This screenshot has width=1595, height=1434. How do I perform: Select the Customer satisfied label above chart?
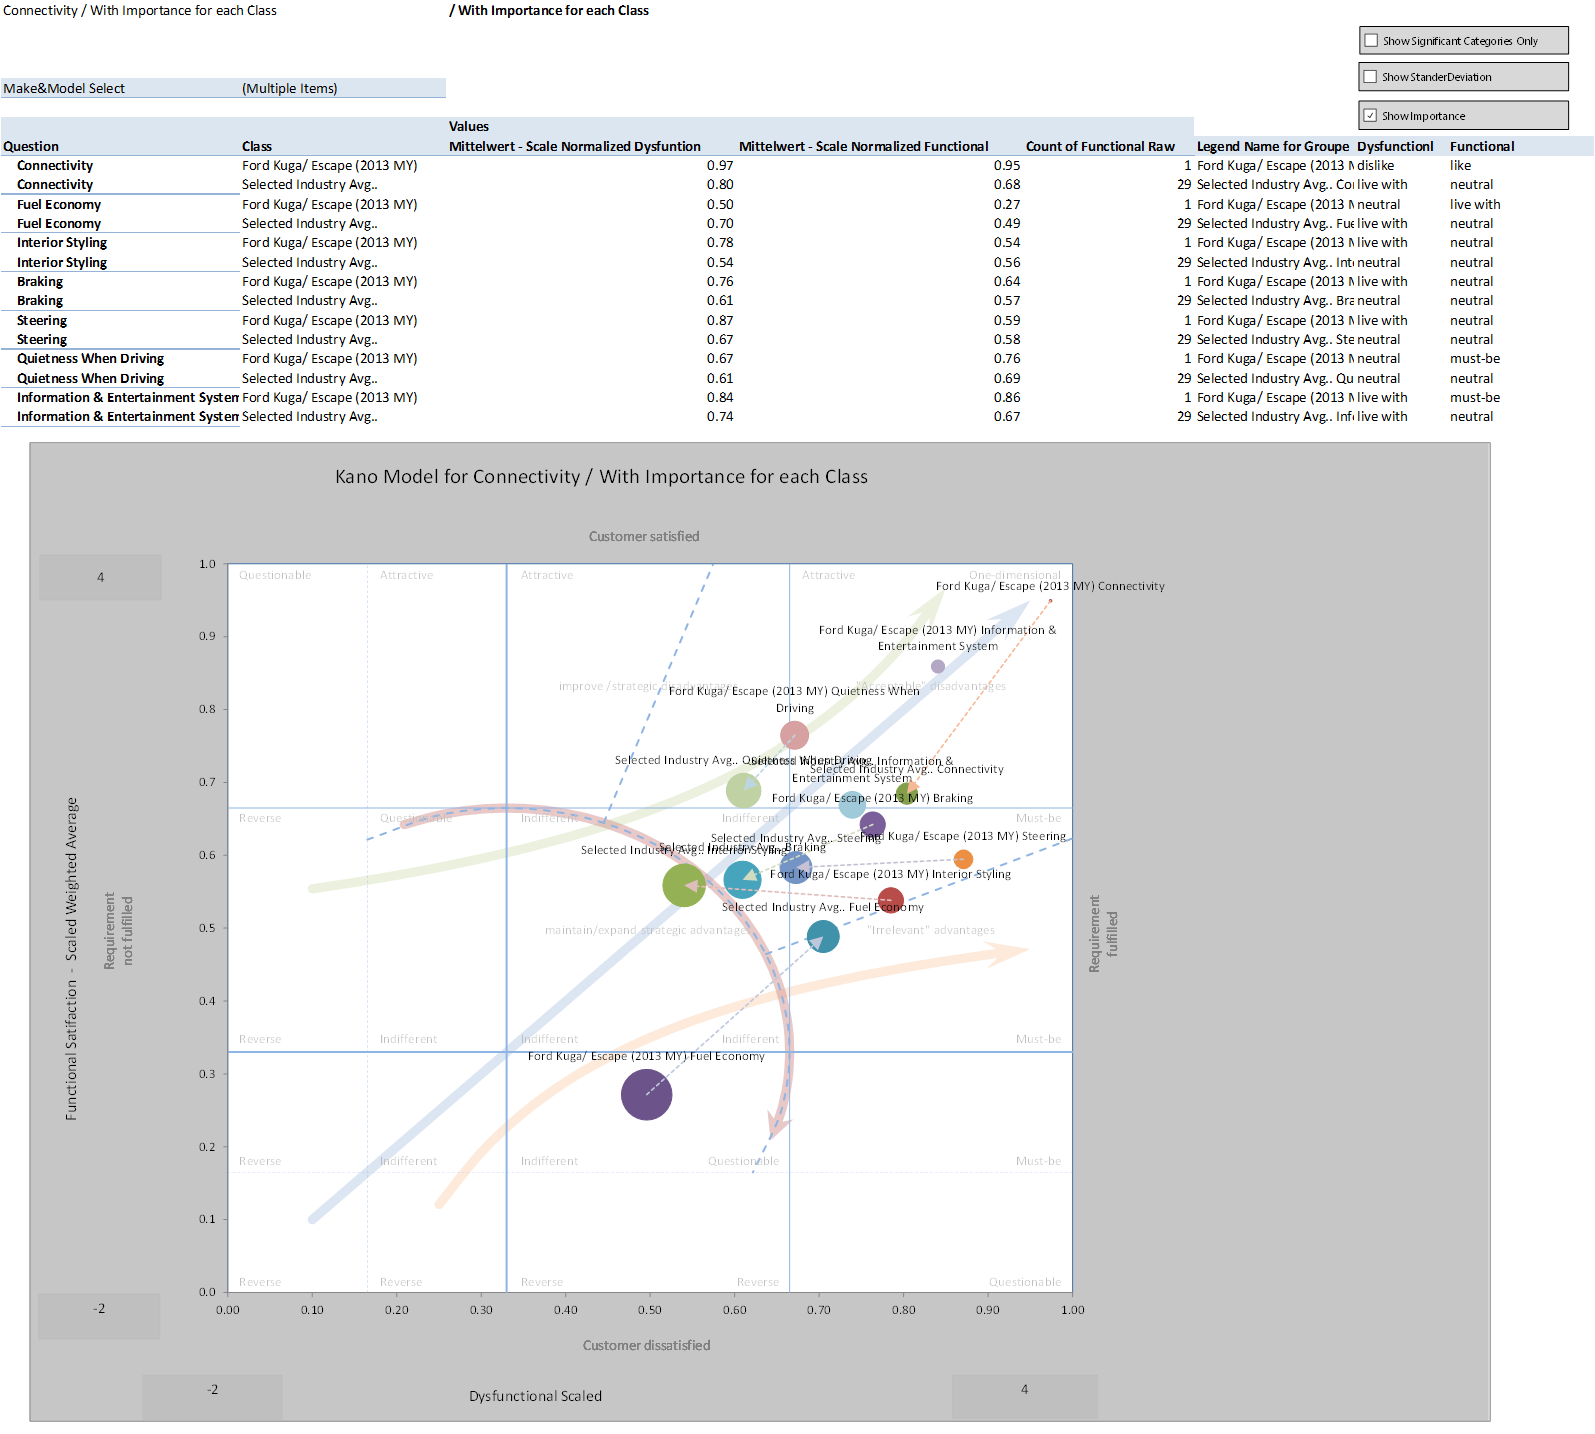click(644, 537)
